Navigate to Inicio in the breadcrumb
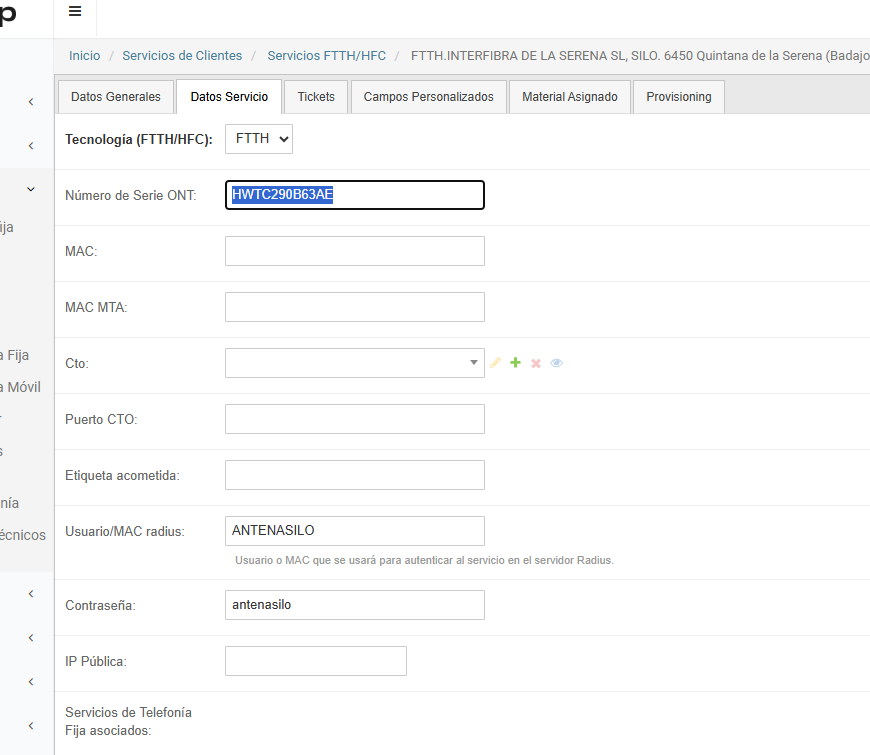 [84, 55]
